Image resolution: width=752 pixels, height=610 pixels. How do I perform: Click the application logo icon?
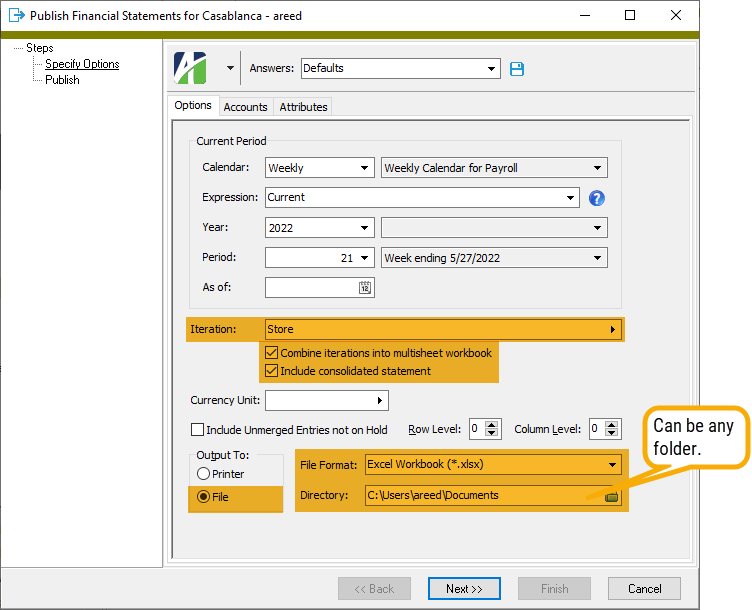pos(190,68)
